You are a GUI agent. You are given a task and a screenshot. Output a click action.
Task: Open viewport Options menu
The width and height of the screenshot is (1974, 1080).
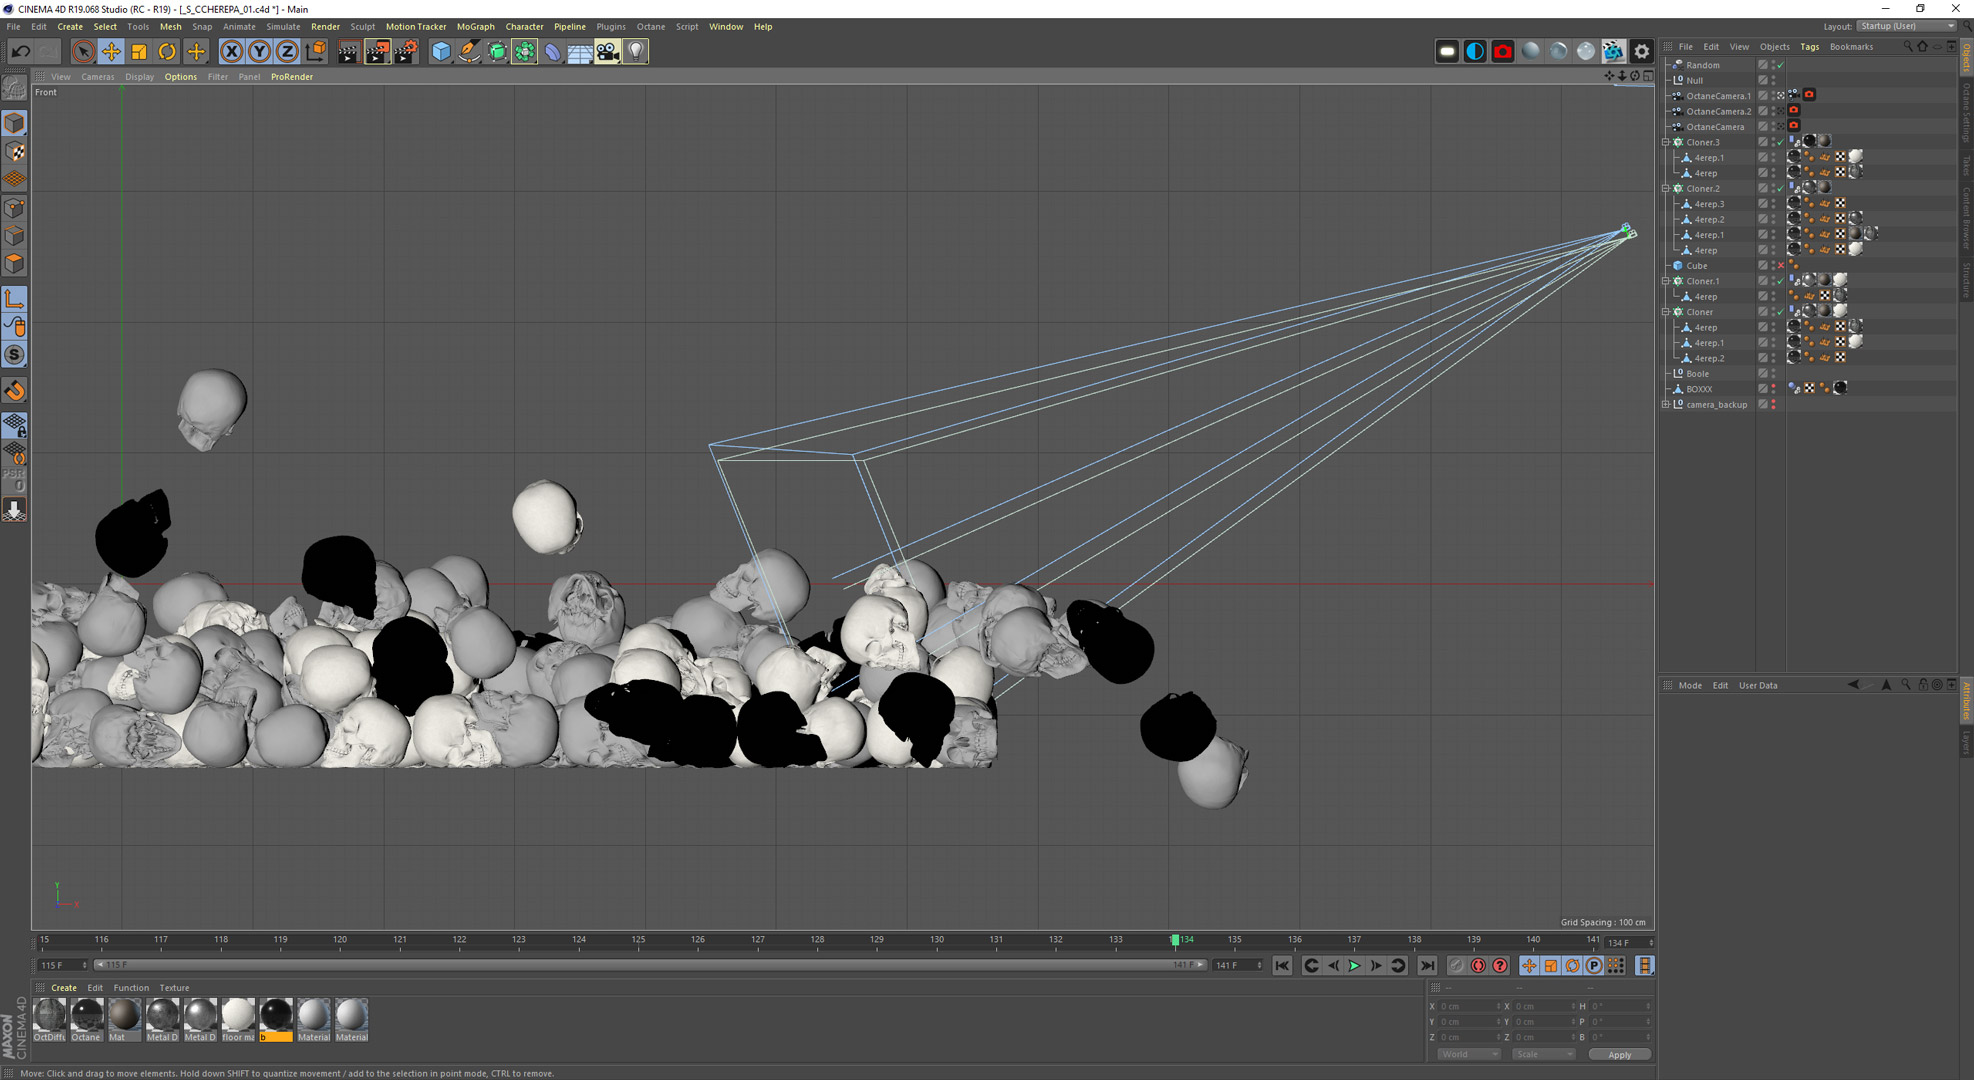coord(180,77)
